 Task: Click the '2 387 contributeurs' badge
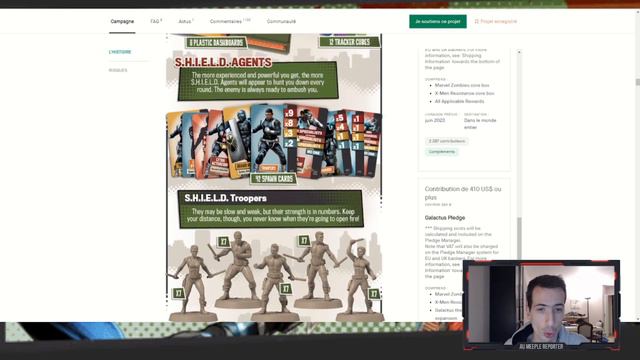(447, 141)
